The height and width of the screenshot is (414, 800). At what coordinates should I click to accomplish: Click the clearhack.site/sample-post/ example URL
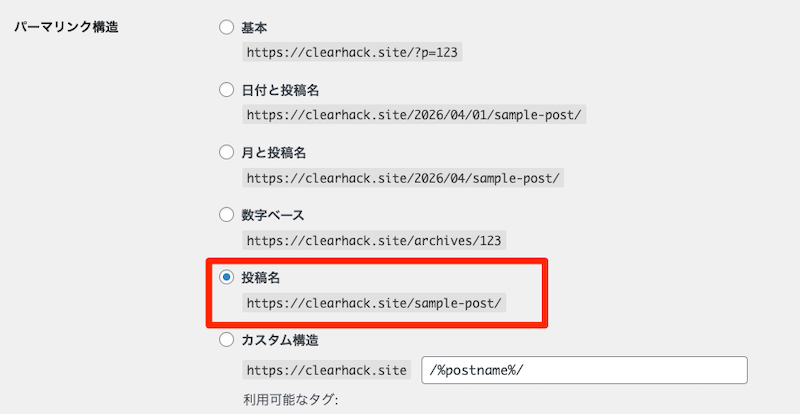(x=375, y=302)
